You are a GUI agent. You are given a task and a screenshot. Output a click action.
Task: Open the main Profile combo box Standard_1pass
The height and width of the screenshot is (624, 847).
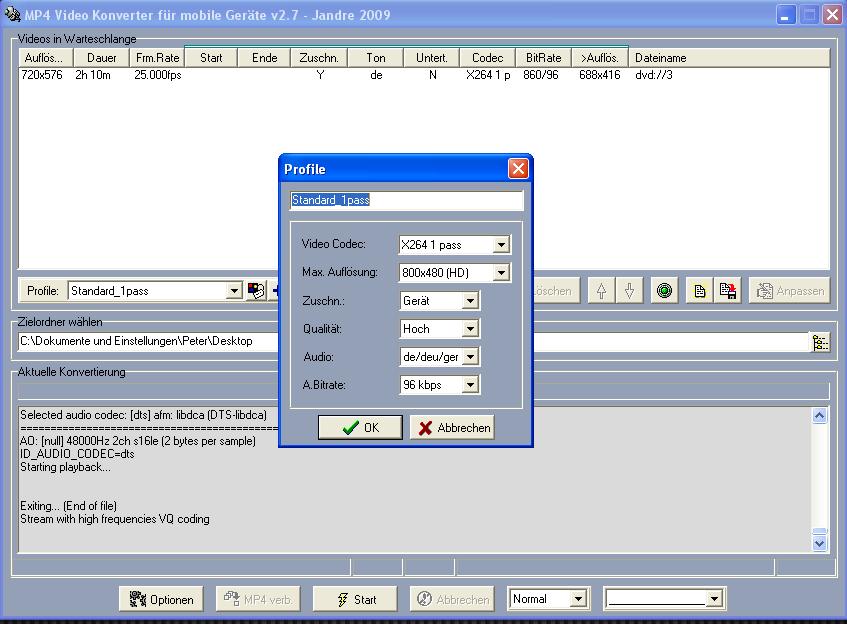coord(233,291)
